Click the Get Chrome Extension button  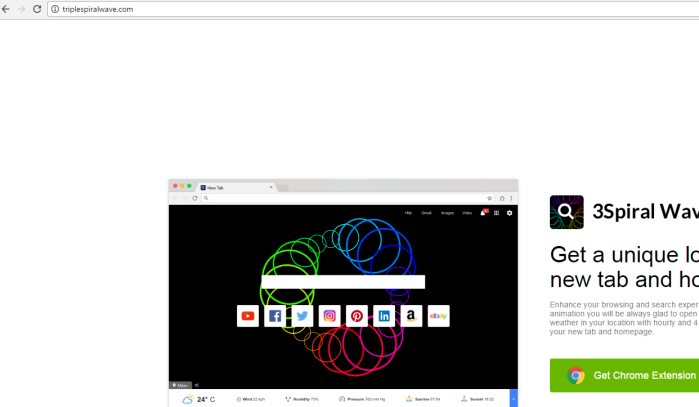coord(624,376)
